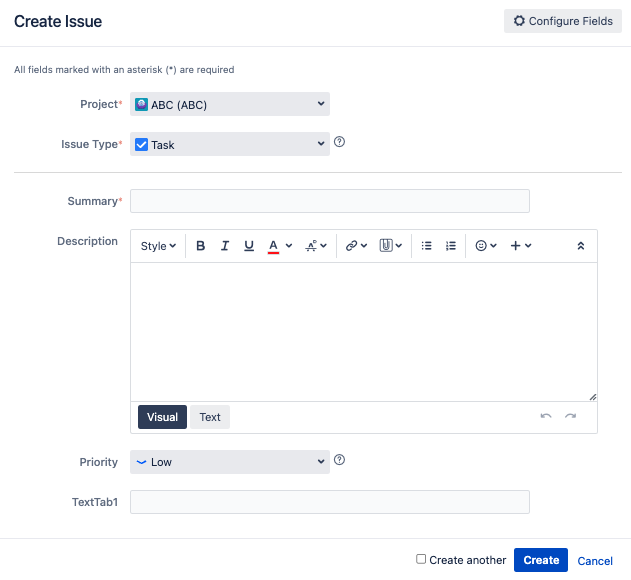Switch editor to Text mode

210,417
